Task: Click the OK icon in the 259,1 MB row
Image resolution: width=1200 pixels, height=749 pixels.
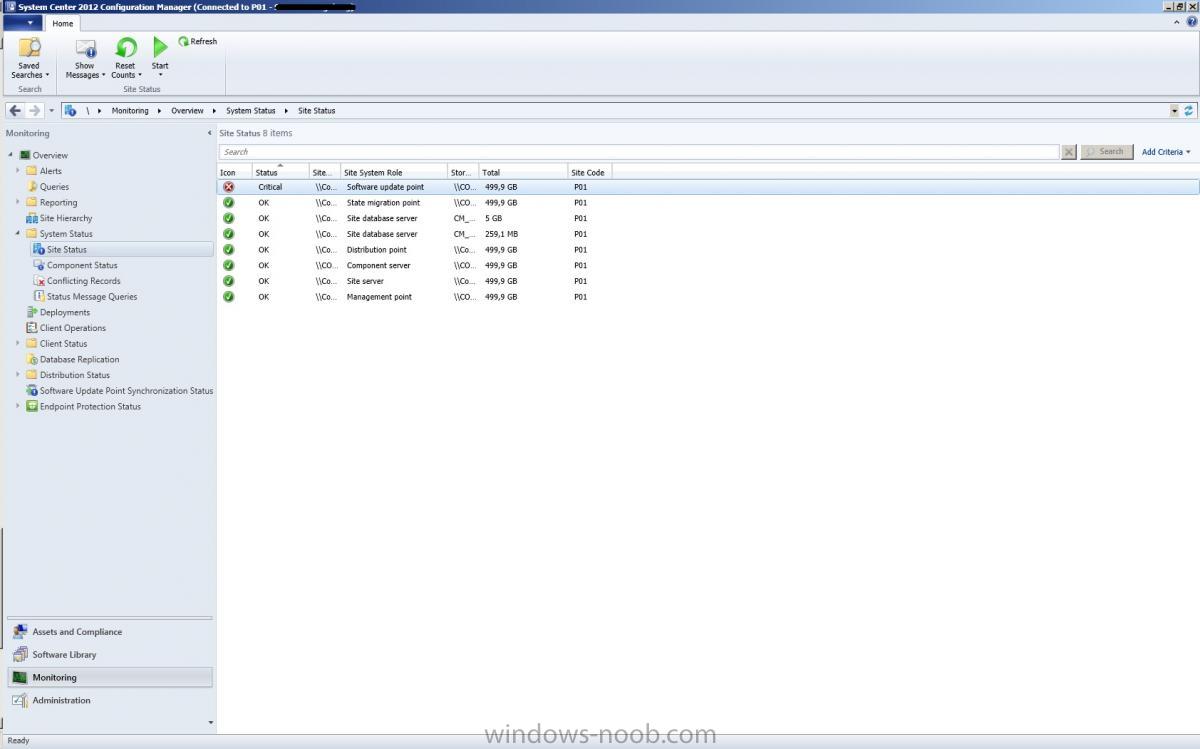Action: [229, 234]
